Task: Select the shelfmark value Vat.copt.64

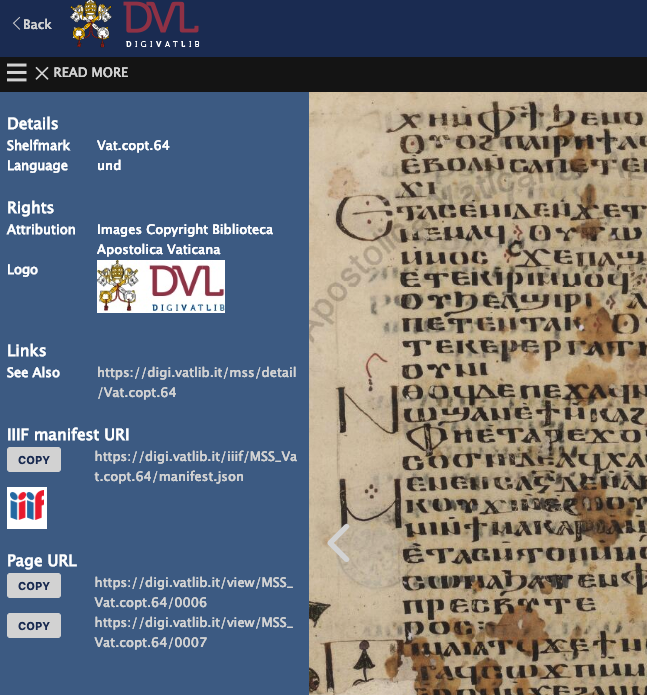Action: click(133, 145)
